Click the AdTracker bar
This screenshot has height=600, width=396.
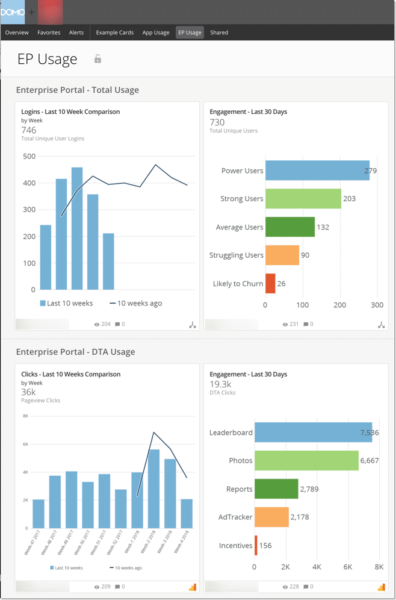pos(272,517)
